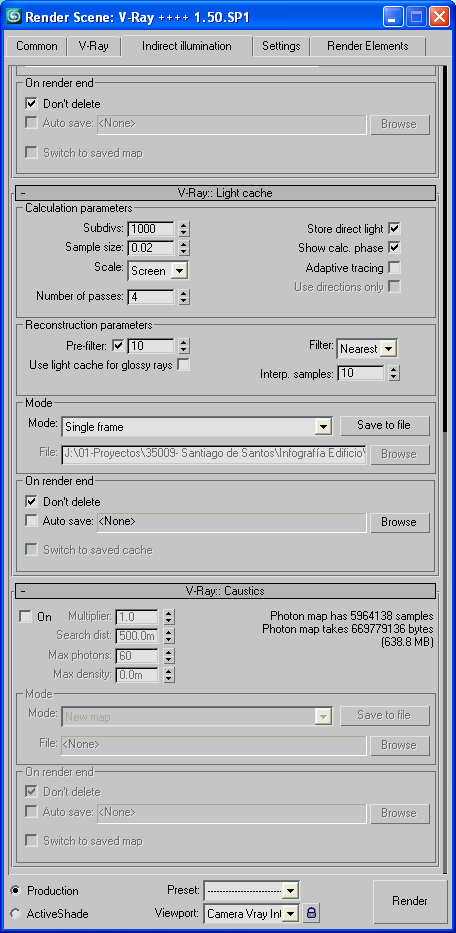456x933 pixels.
Task: Enable Light cache Auto save checkbox
Action: [32, 521]
